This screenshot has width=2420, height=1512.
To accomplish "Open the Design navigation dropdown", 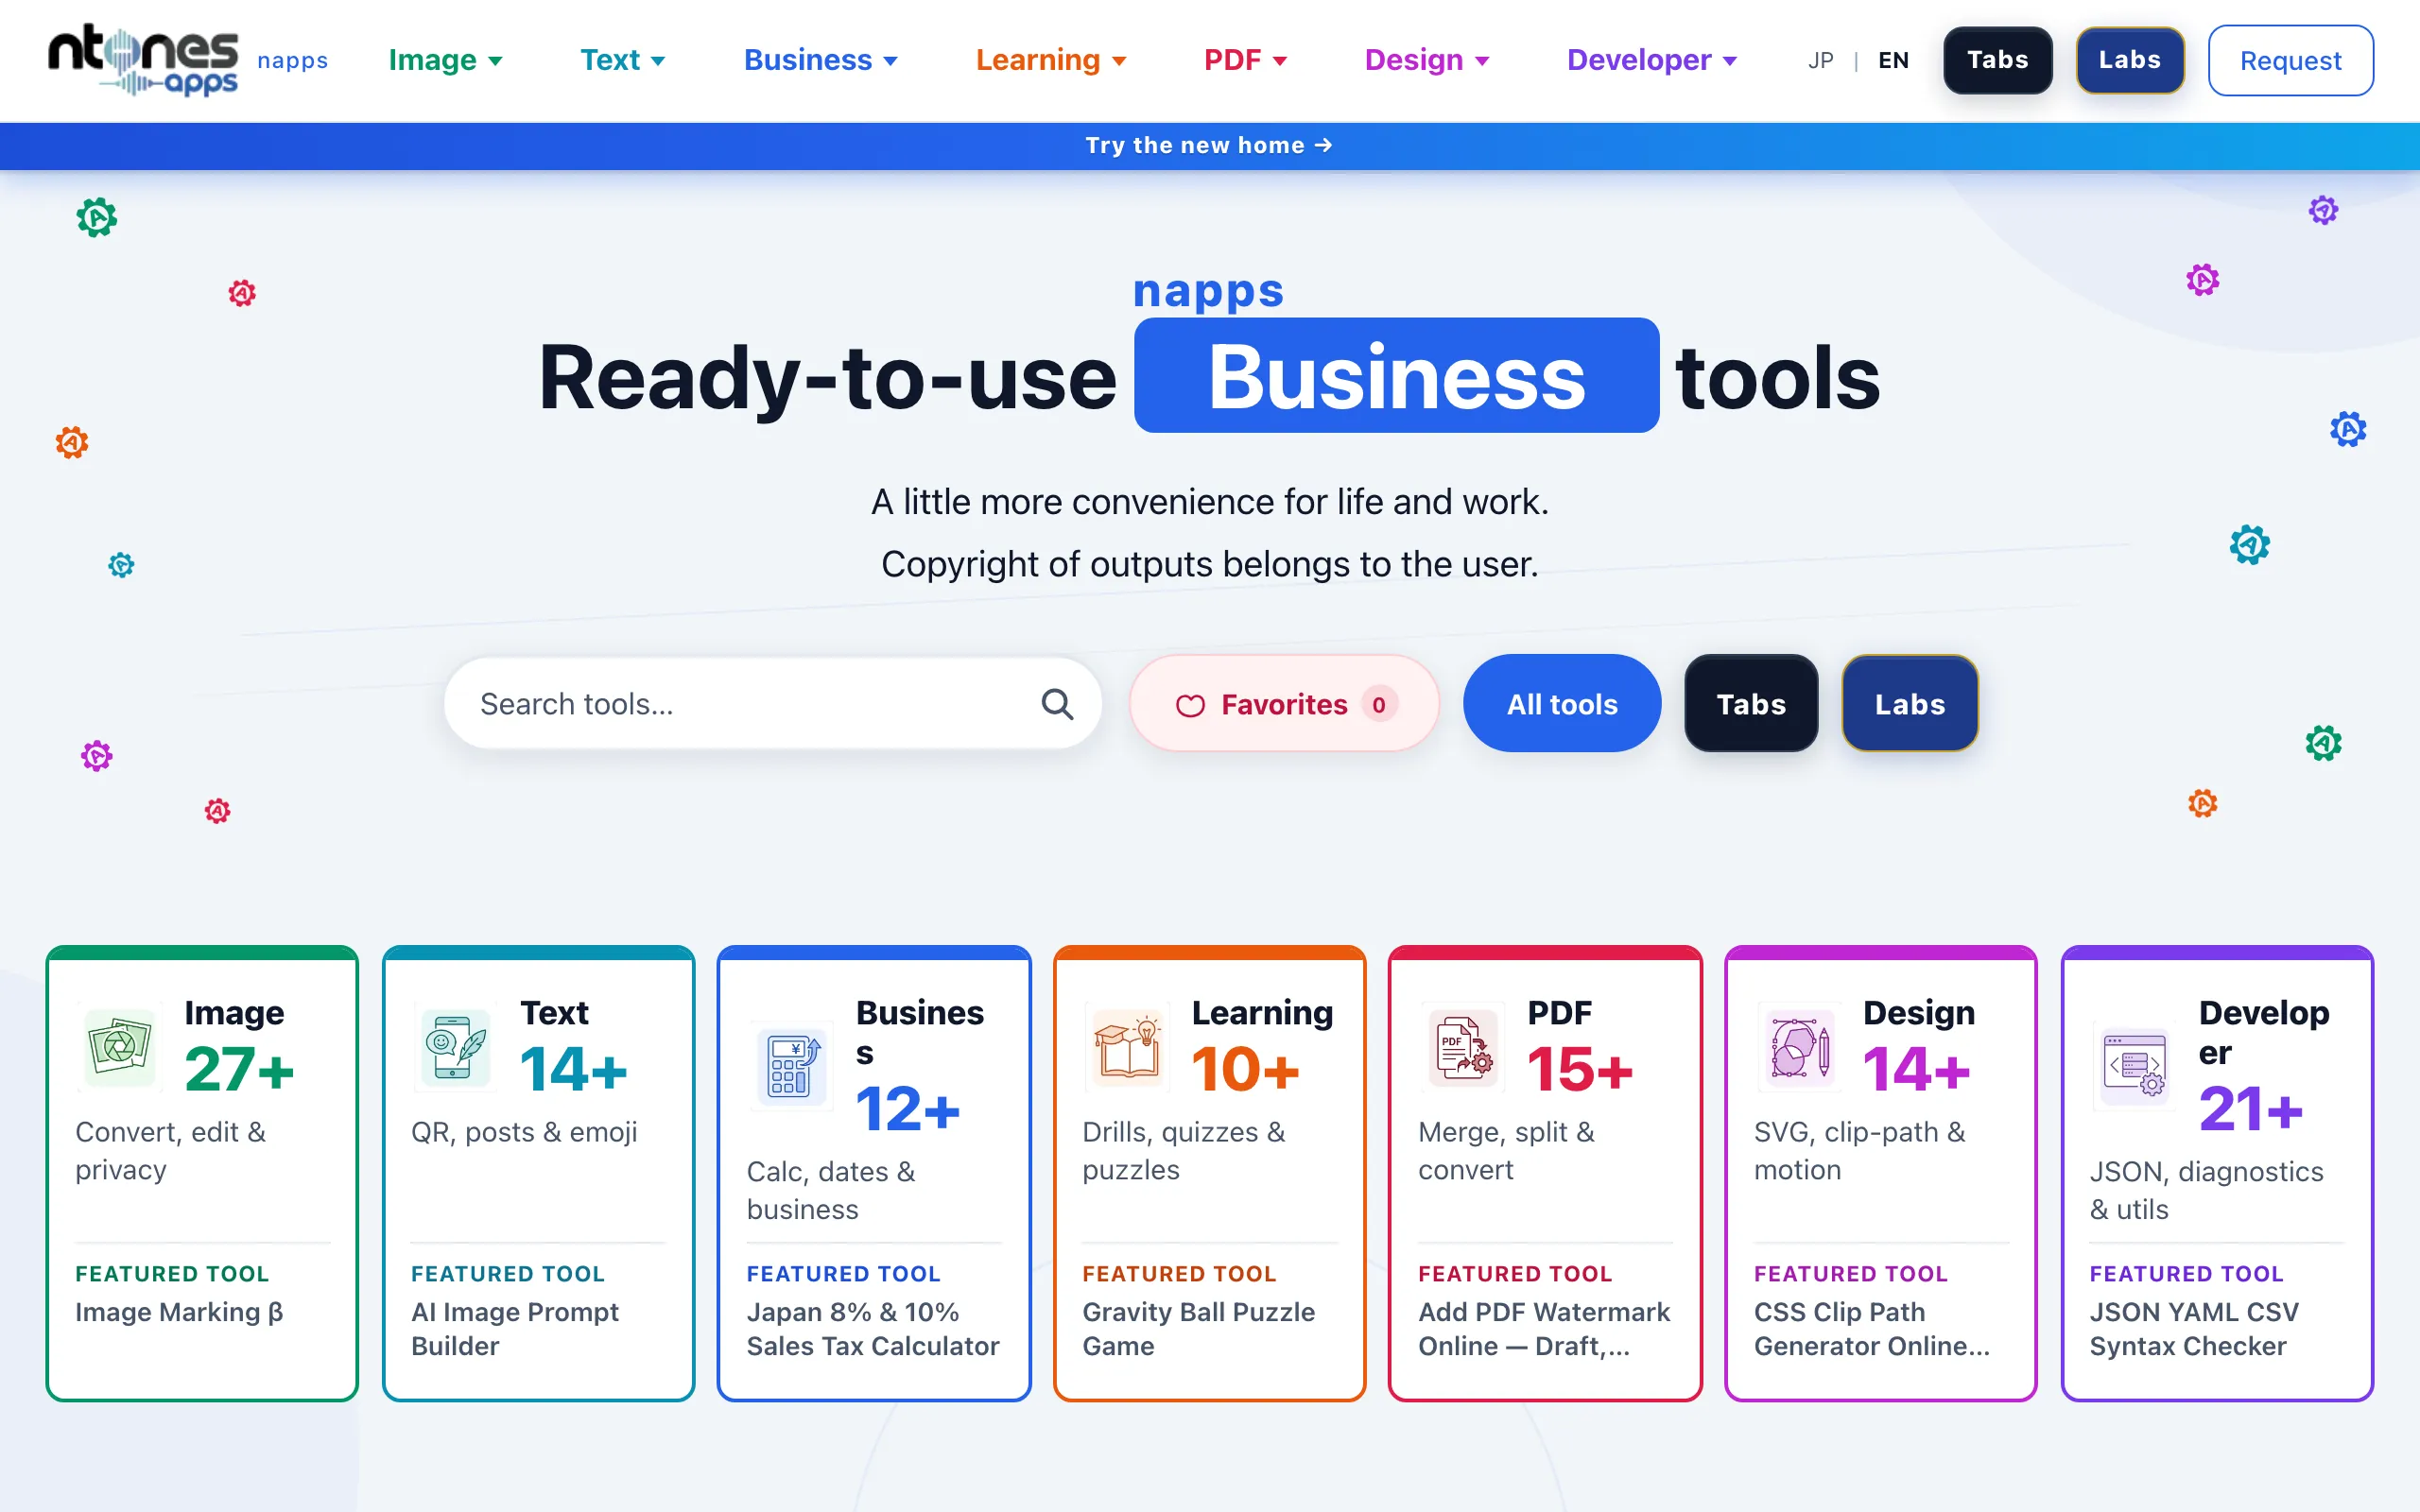I will tap(1427, 60).
